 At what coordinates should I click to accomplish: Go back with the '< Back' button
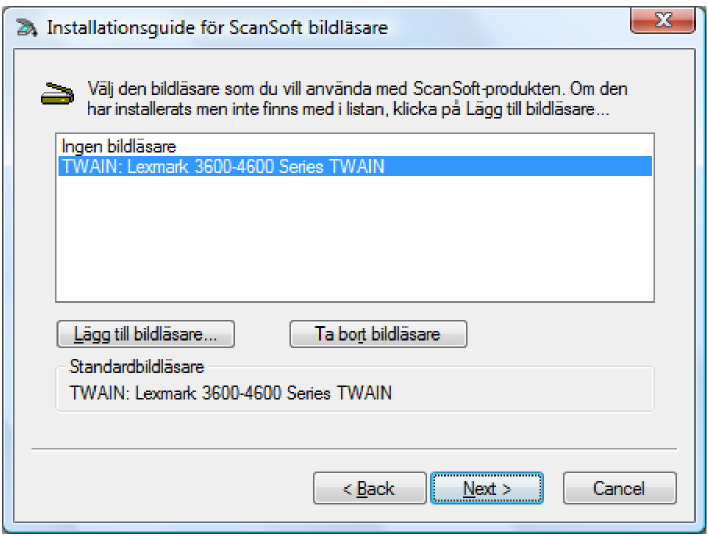(x=369, y=488)
